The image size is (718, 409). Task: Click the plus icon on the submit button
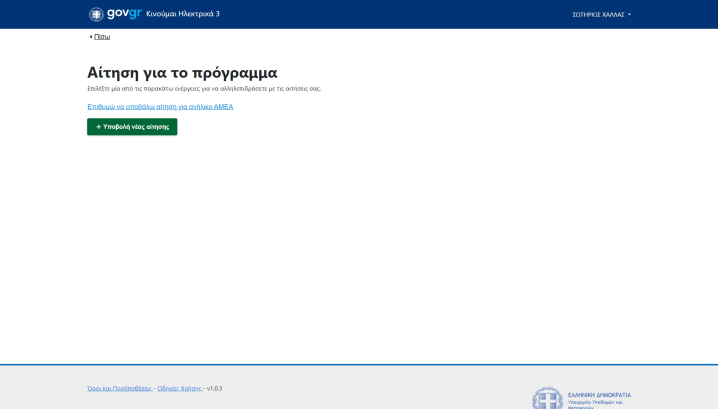98,127
